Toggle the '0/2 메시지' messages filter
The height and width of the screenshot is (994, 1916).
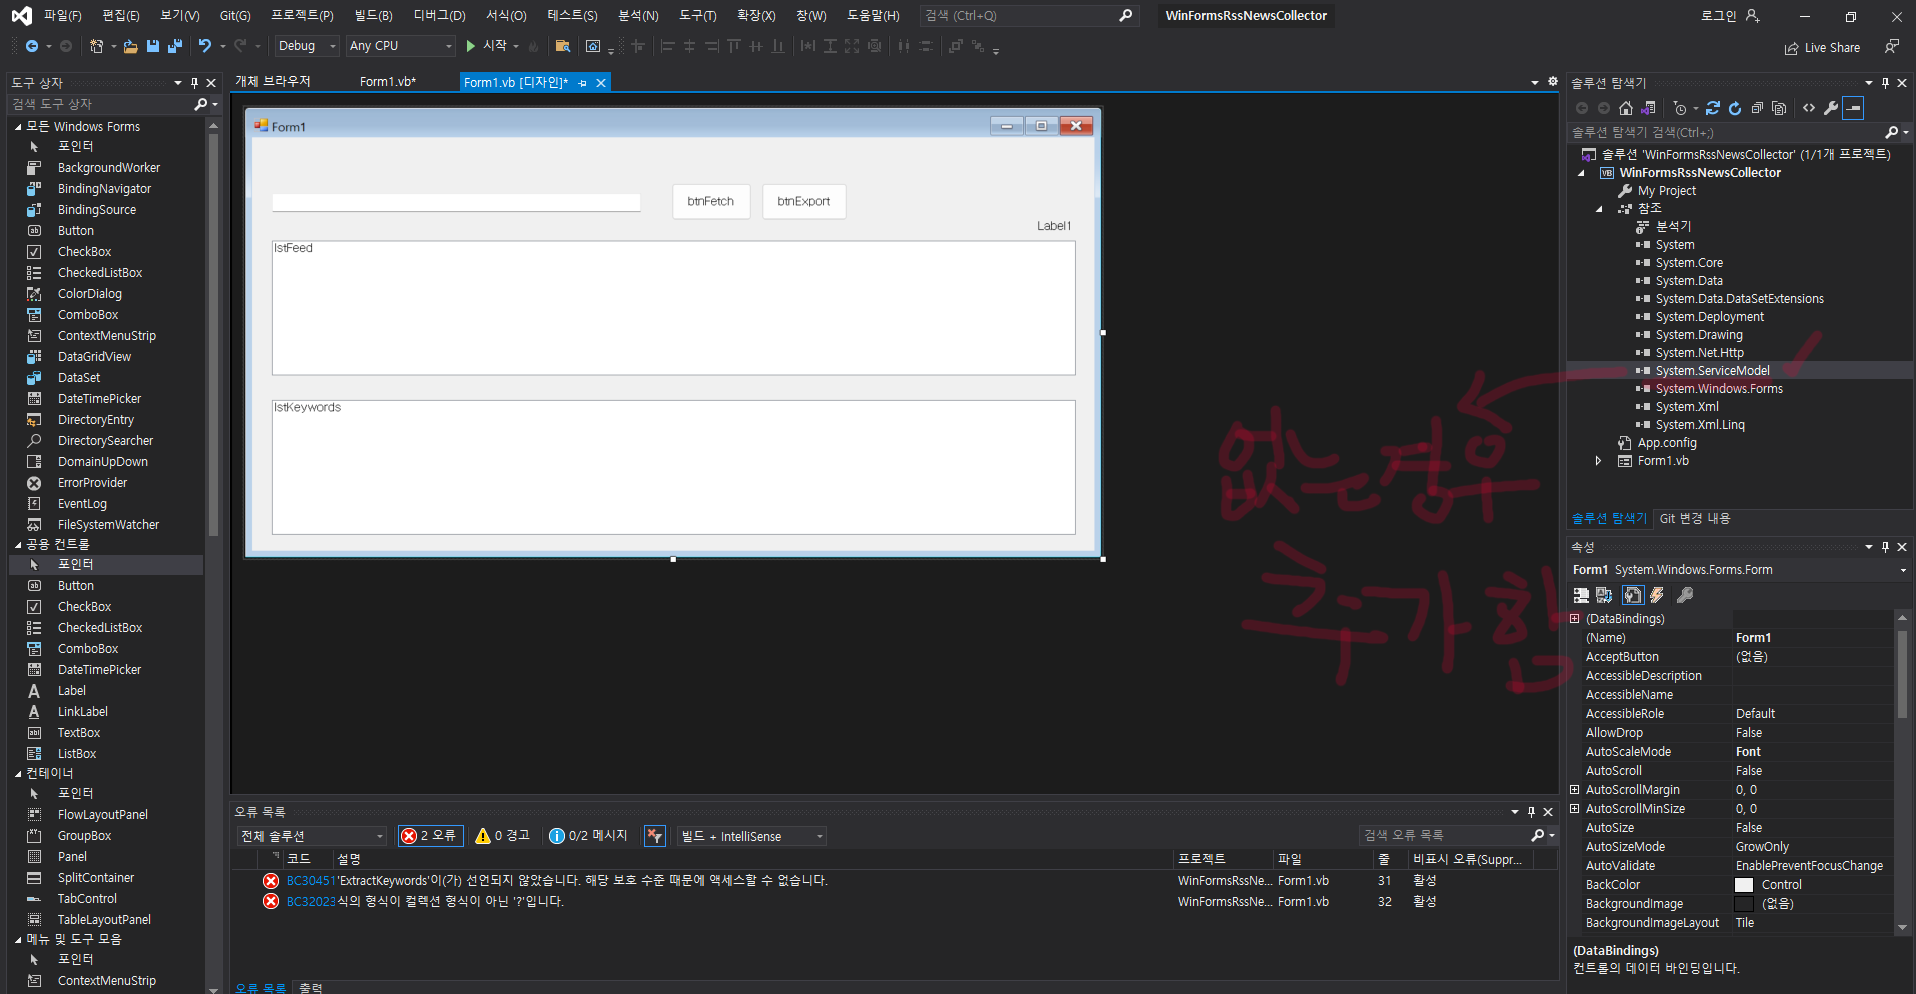coord(589,836)
